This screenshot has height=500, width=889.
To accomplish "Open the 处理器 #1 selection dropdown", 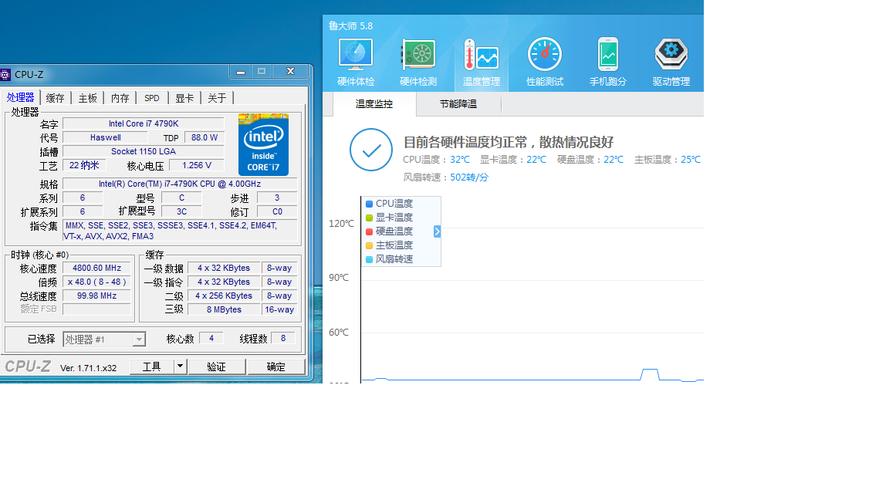I will [x=104, y=340].
